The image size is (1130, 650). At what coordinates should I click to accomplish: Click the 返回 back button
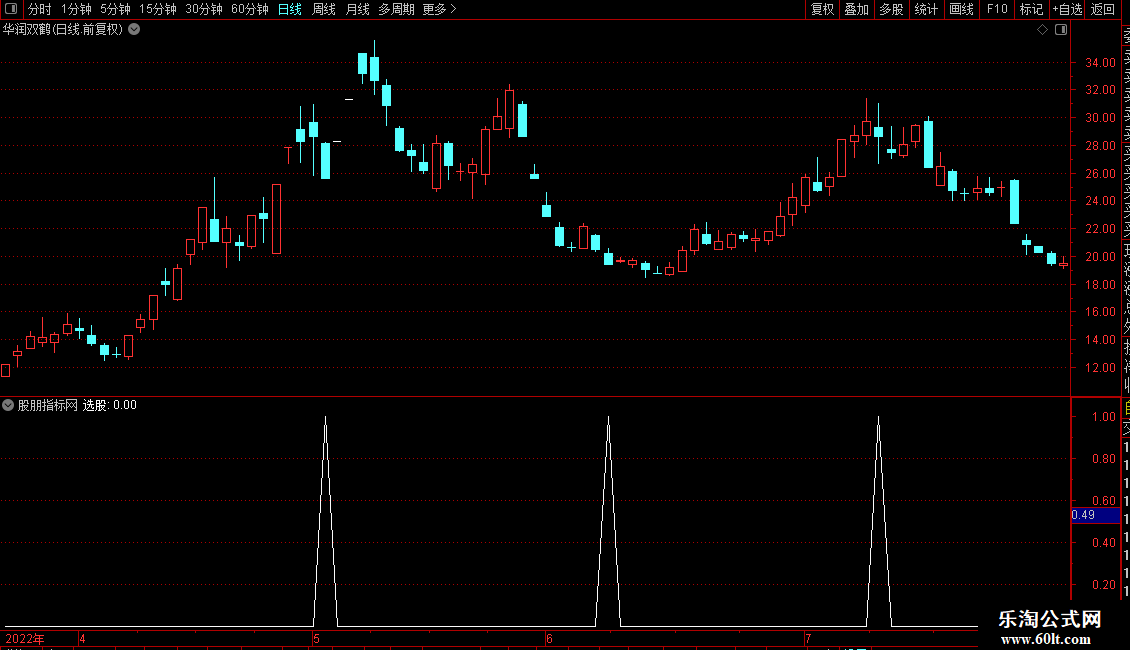1103,9
